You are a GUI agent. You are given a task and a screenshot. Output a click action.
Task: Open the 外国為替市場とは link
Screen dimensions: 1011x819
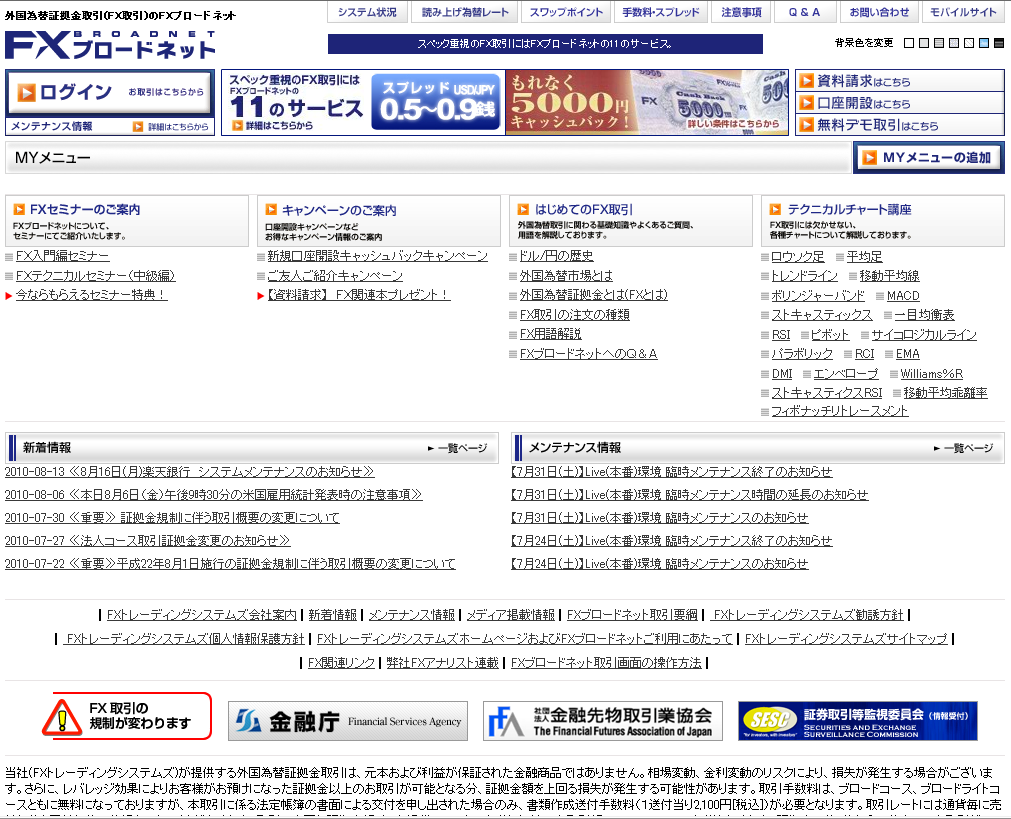(x=566, y=276)
